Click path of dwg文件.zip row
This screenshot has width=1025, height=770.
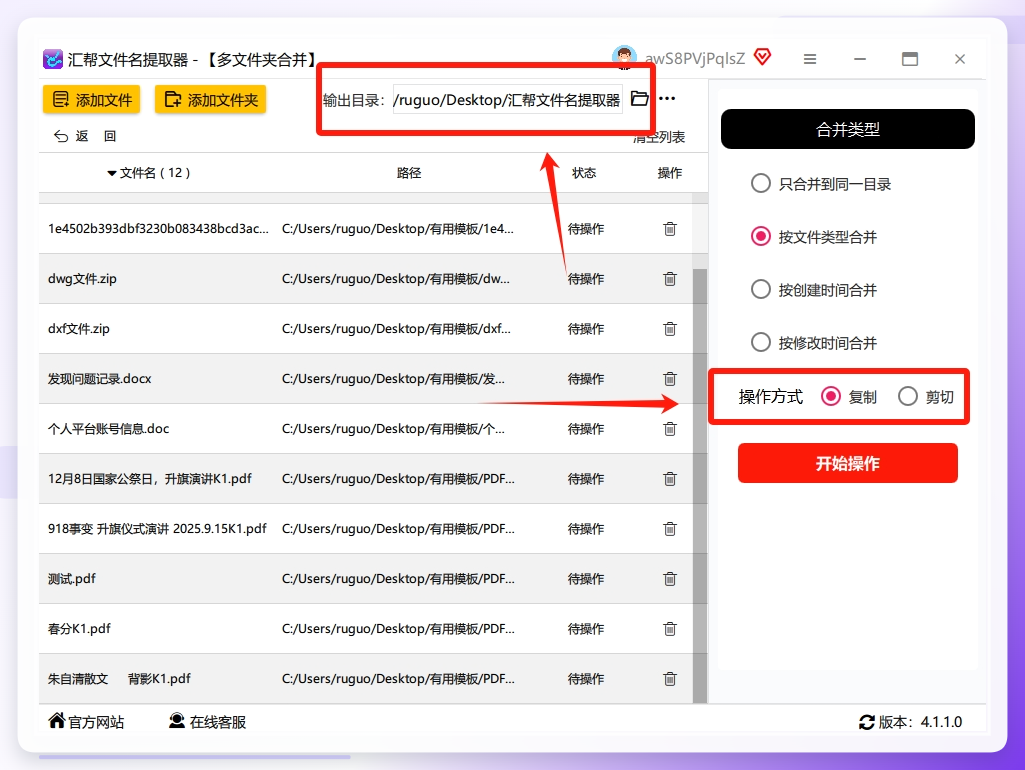pos(395,279)
